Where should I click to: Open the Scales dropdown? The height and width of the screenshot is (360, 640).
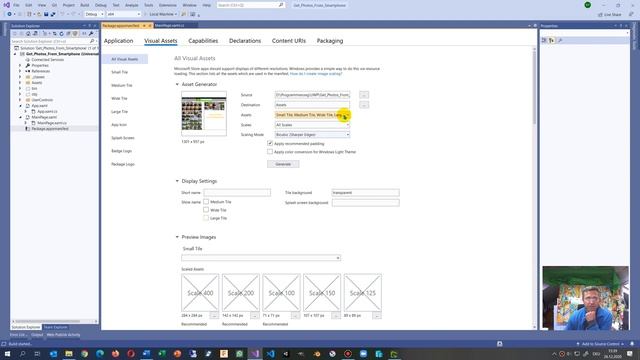coord(312,125)
